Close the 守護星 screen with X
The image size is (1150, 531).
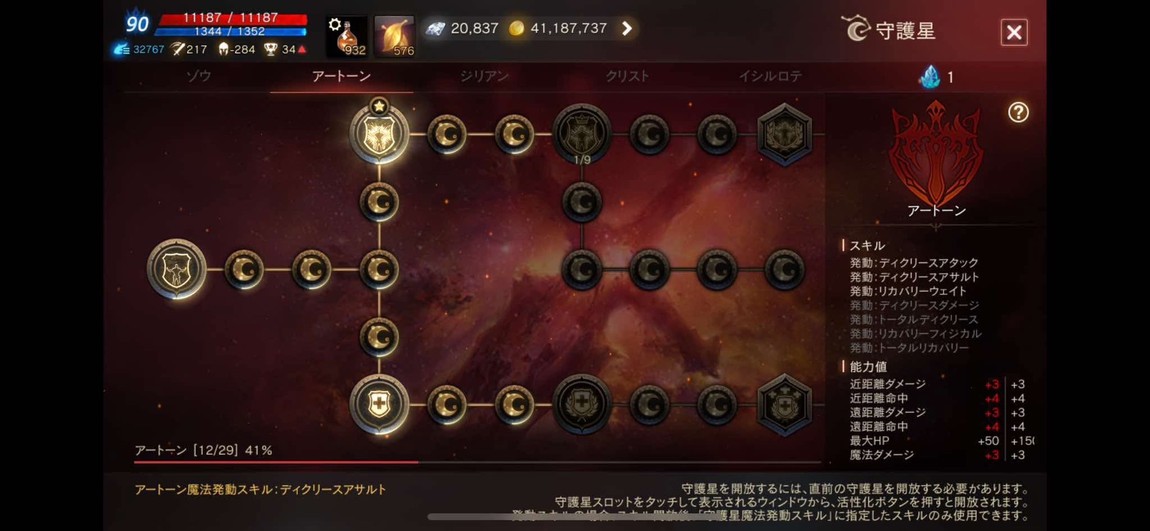[x=1014, y=32]
